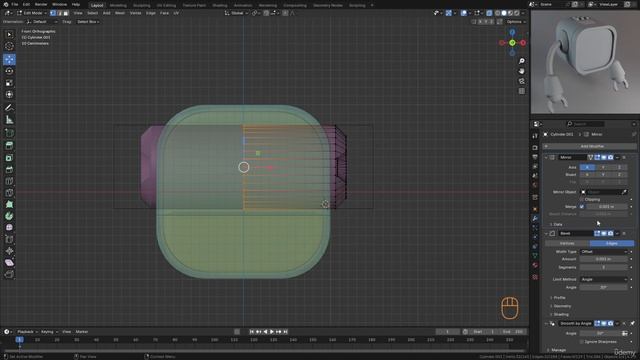Open Bevel Width Type Offset dropdown

tap(604, 252)
